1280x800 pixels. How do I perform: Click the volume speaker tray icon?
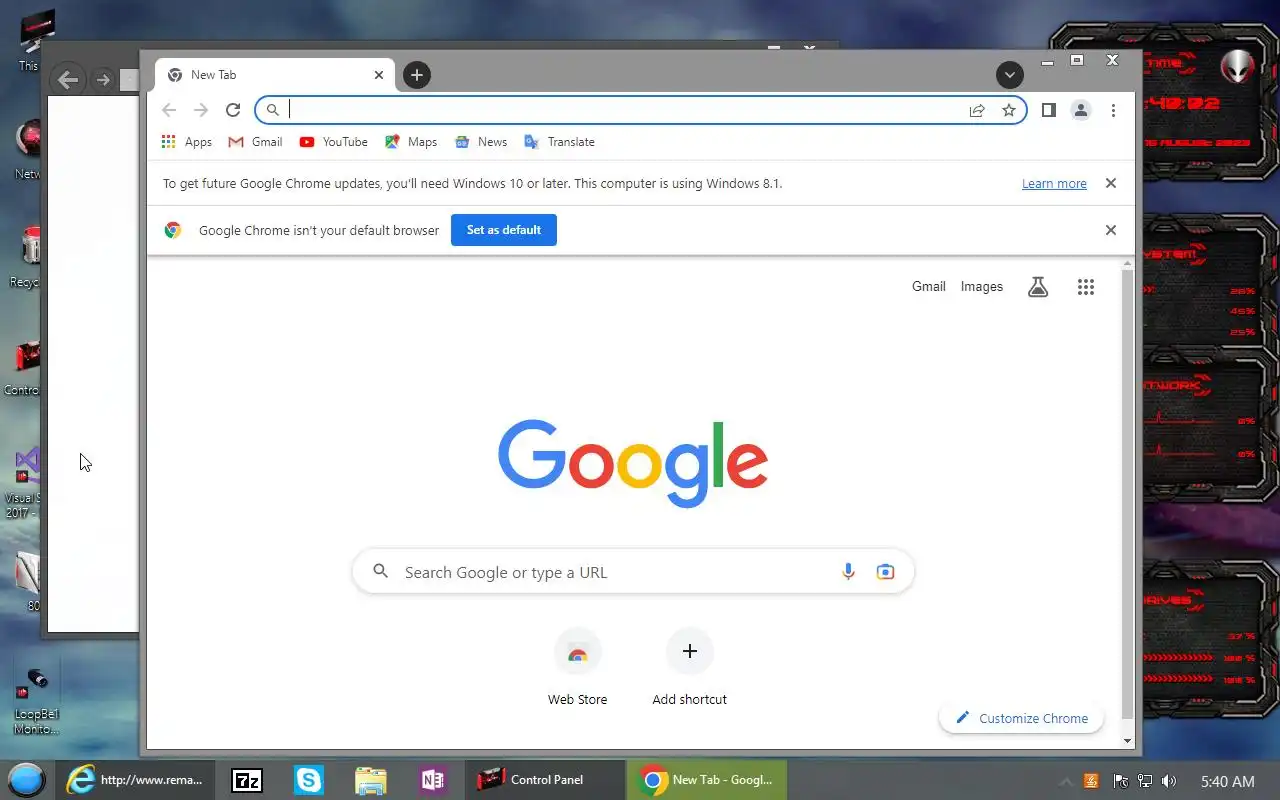(1169, 781)
